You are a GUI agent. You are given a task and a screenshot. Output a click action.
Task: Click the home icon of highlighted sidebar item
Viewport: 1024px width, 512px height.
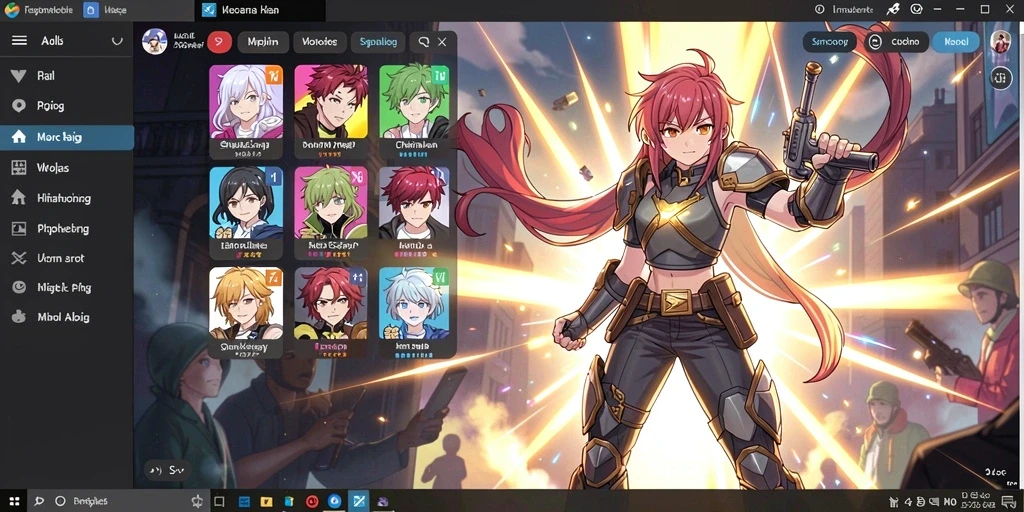click(x=19, y=137)
